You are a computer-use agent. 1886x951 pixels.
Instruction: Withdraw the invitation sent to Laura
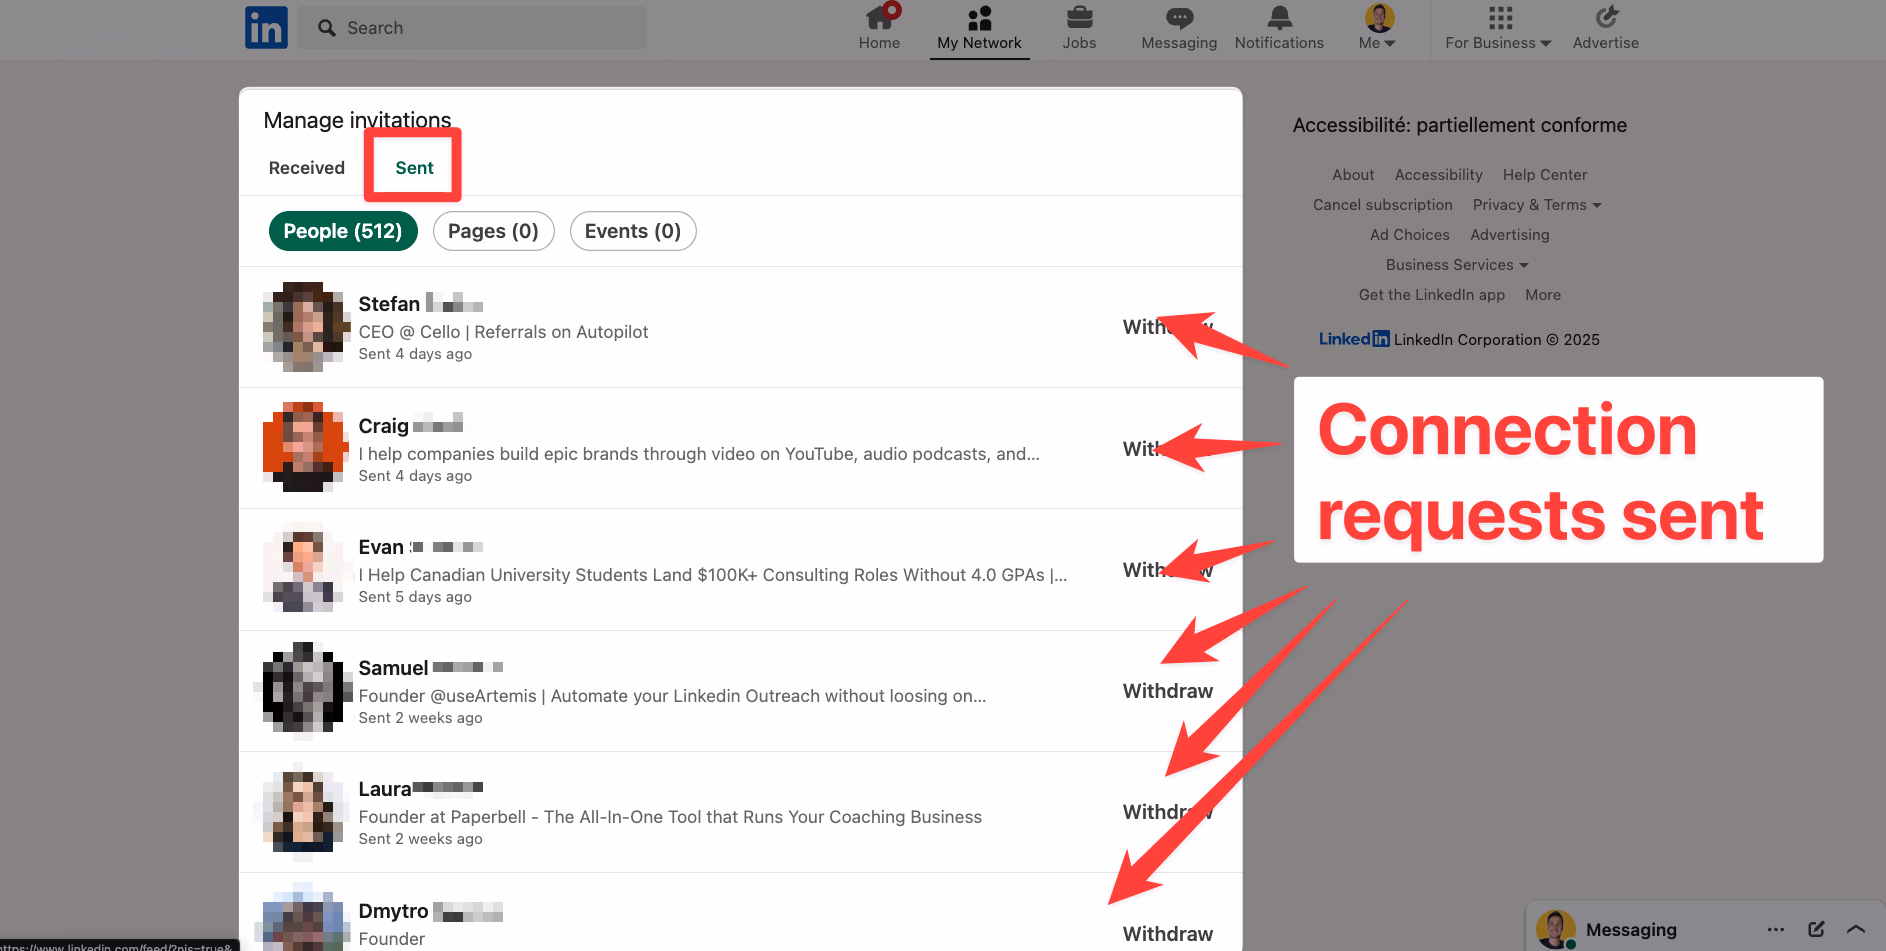[x=1167, y=812]
